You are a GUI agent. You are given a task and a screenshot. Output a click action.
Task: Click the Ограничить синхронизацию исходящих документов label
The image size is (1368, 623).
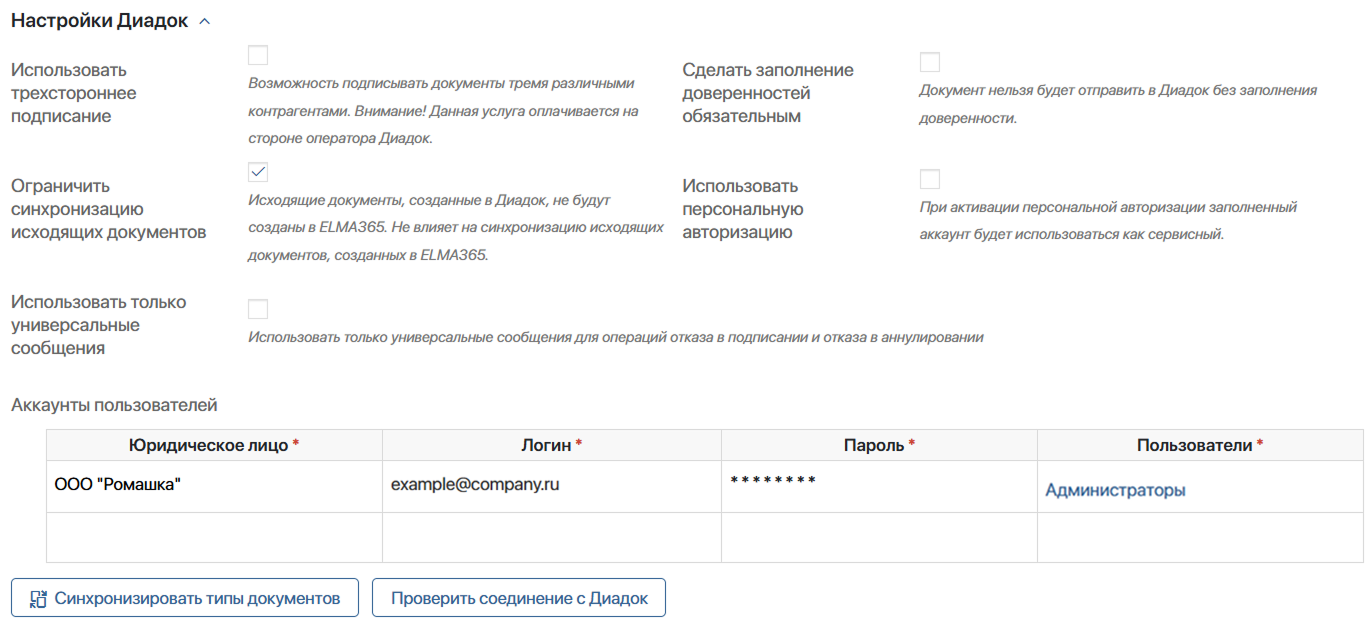pyautogui.click(x=108, y=209)
